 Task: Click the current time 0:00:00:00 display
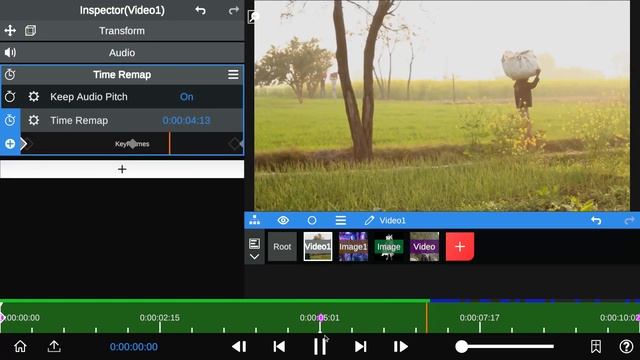[x=133, y=347]
